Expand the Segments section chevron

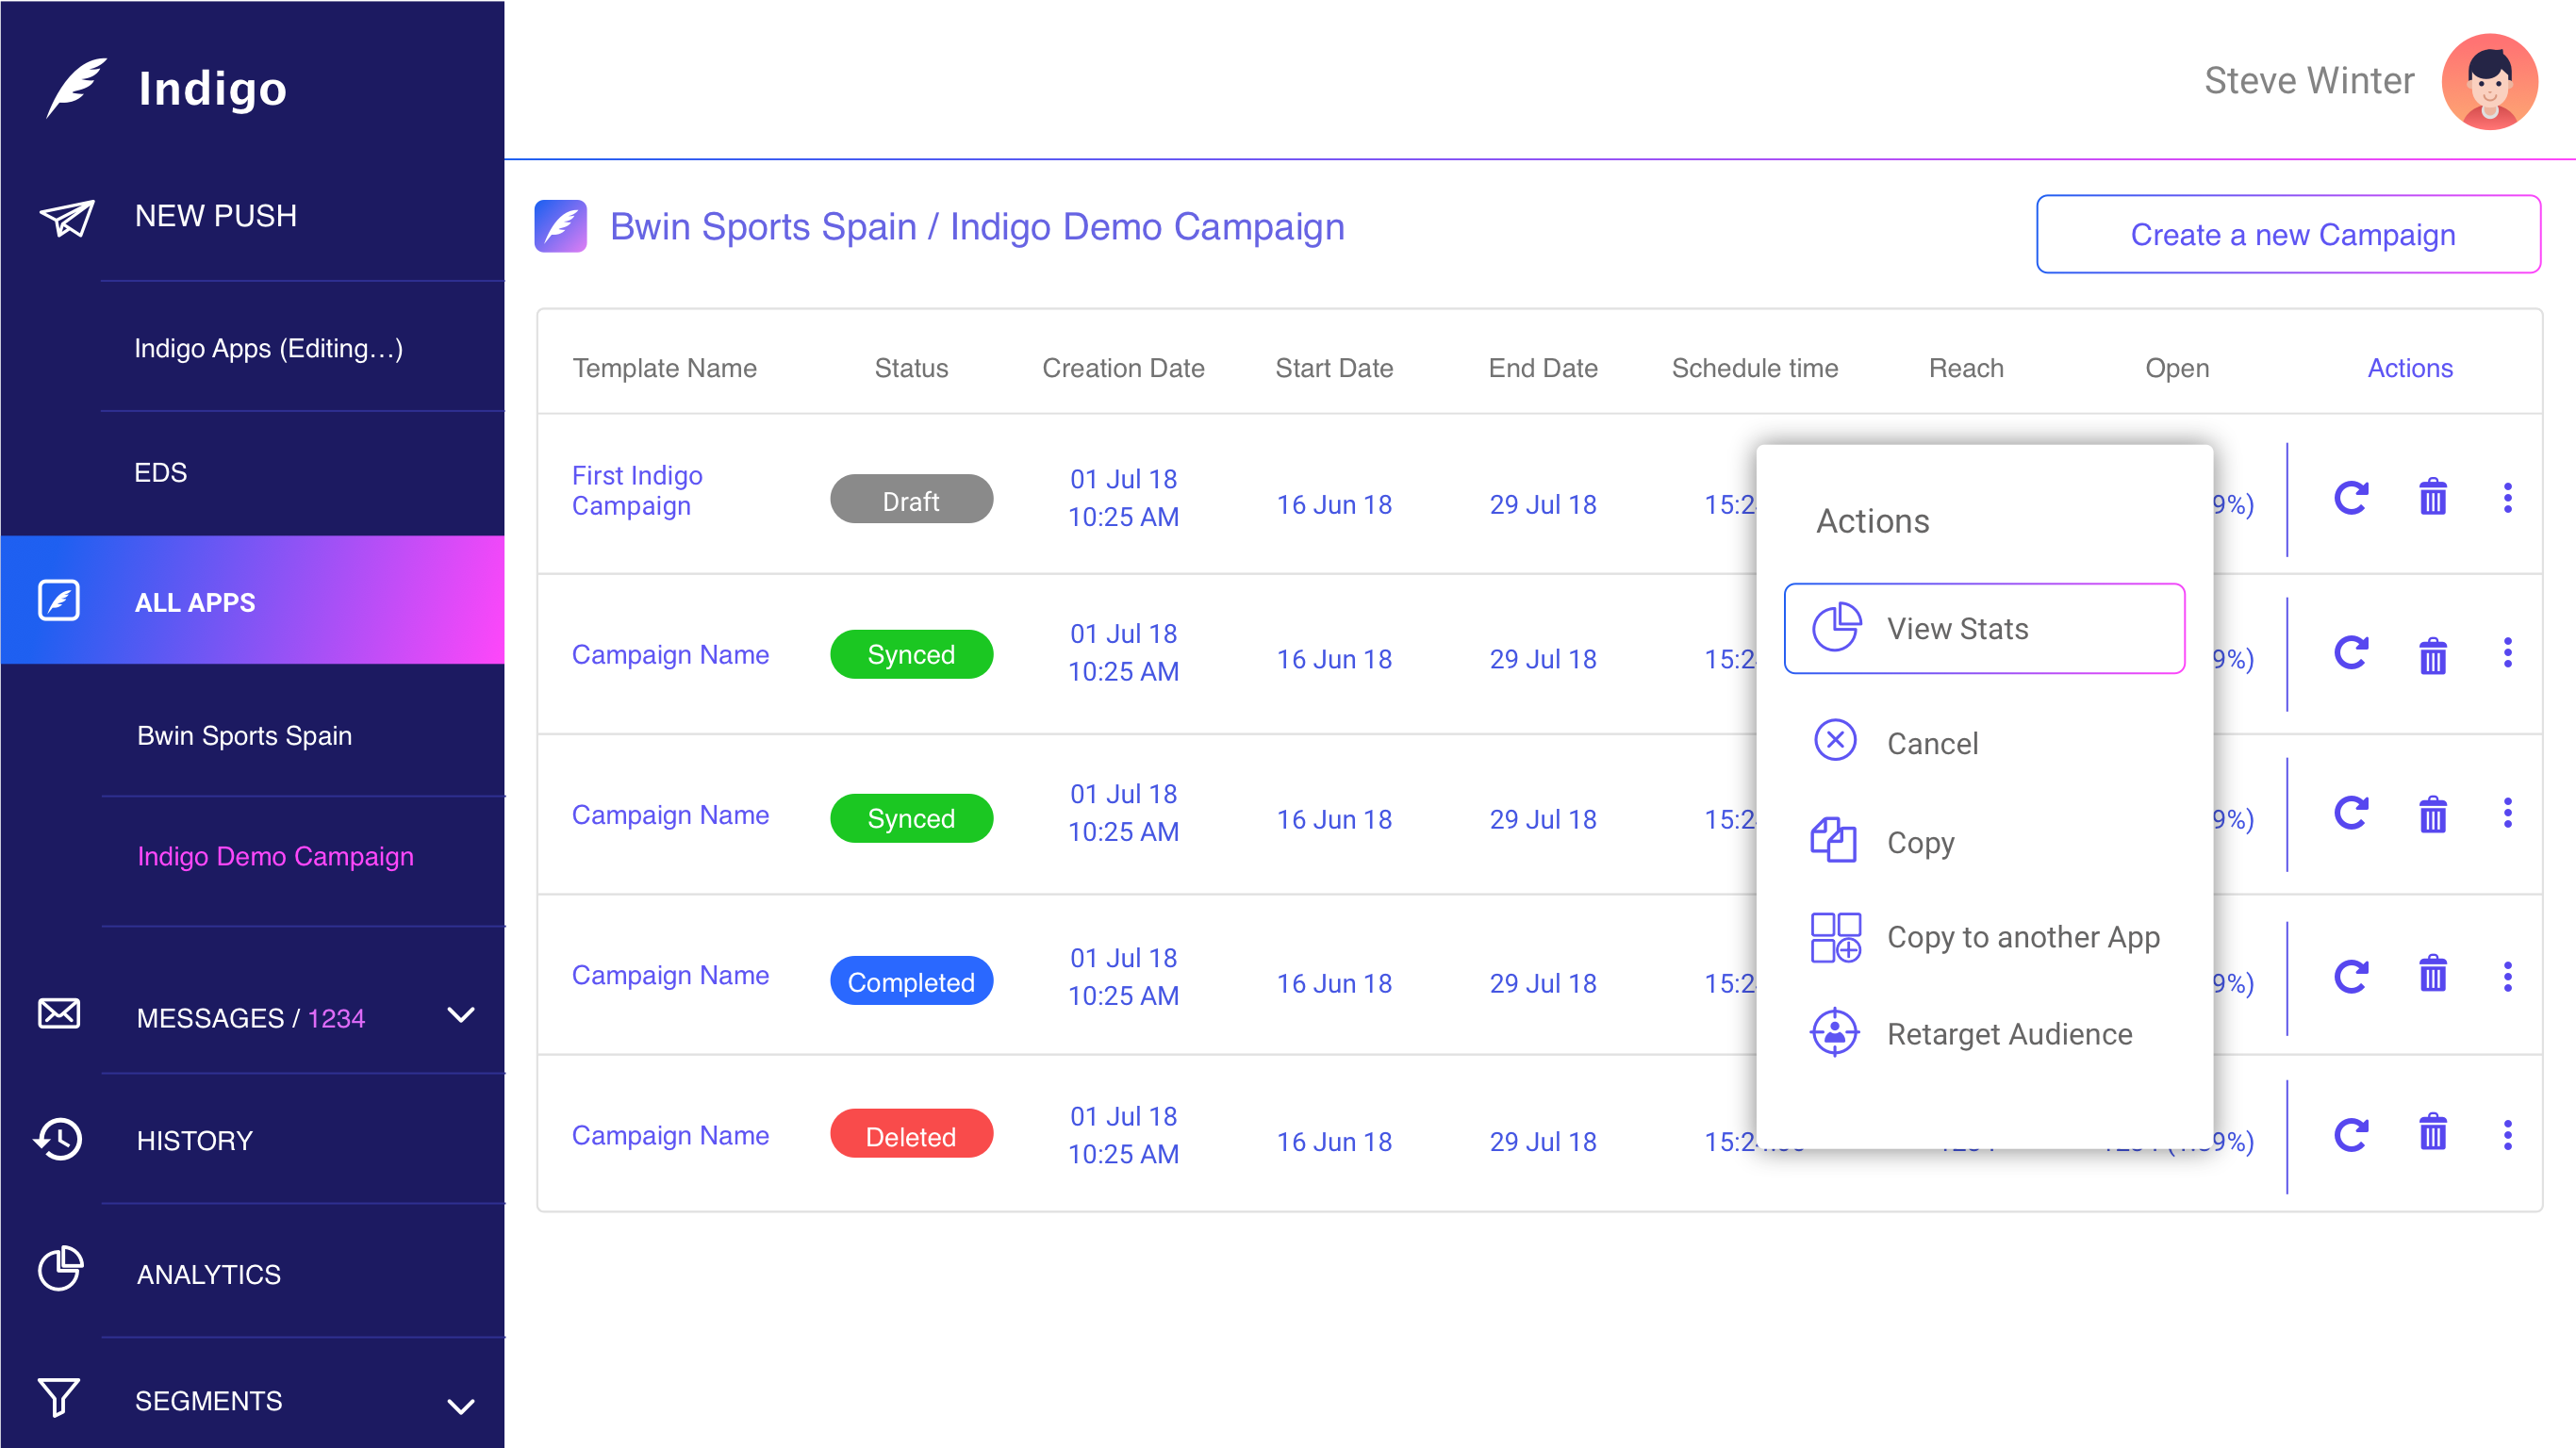[460, 1405]
